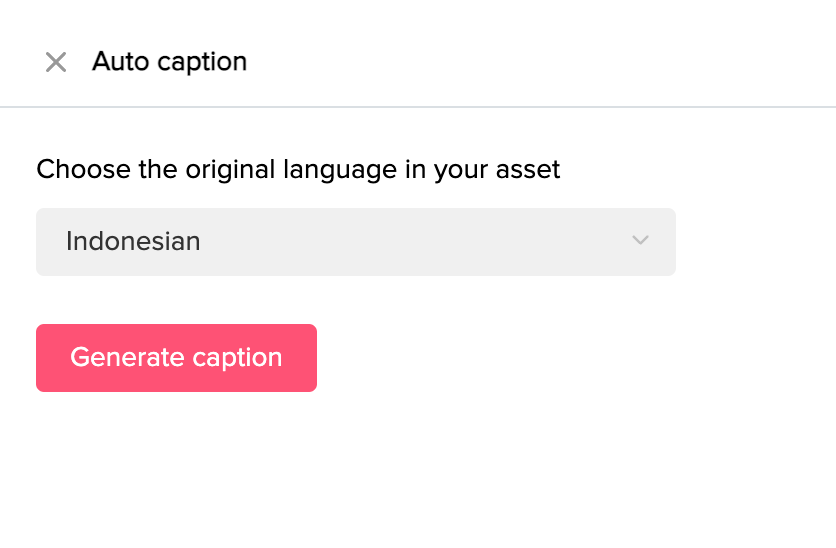Screen dimensions: 836x548
Task: Click the X icon beside Auto caption
Action: coord(56,62)
